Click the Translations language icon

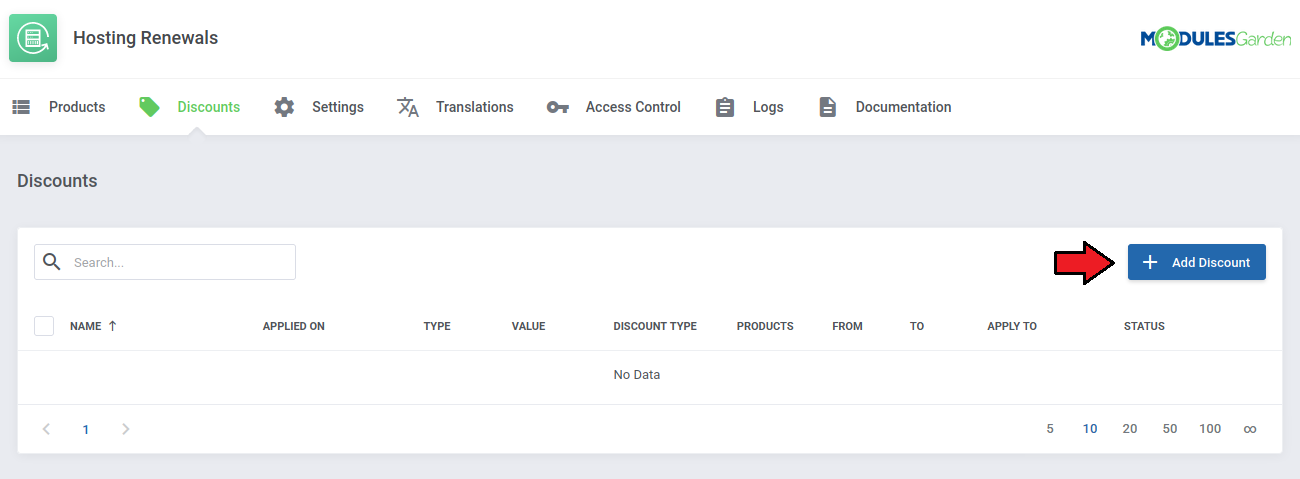[x=408, y=107]
